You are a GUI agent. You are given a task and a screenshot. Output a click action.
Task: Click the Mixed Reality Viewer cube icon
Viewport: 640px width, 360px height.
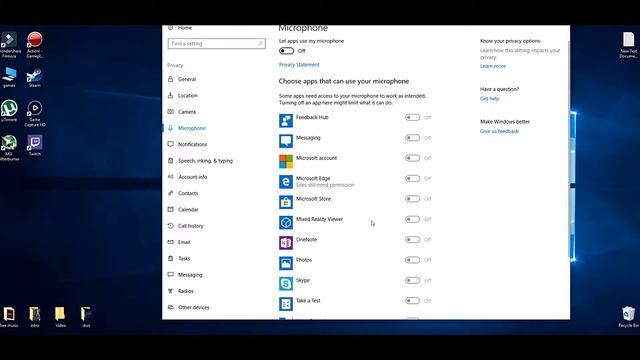286,222
